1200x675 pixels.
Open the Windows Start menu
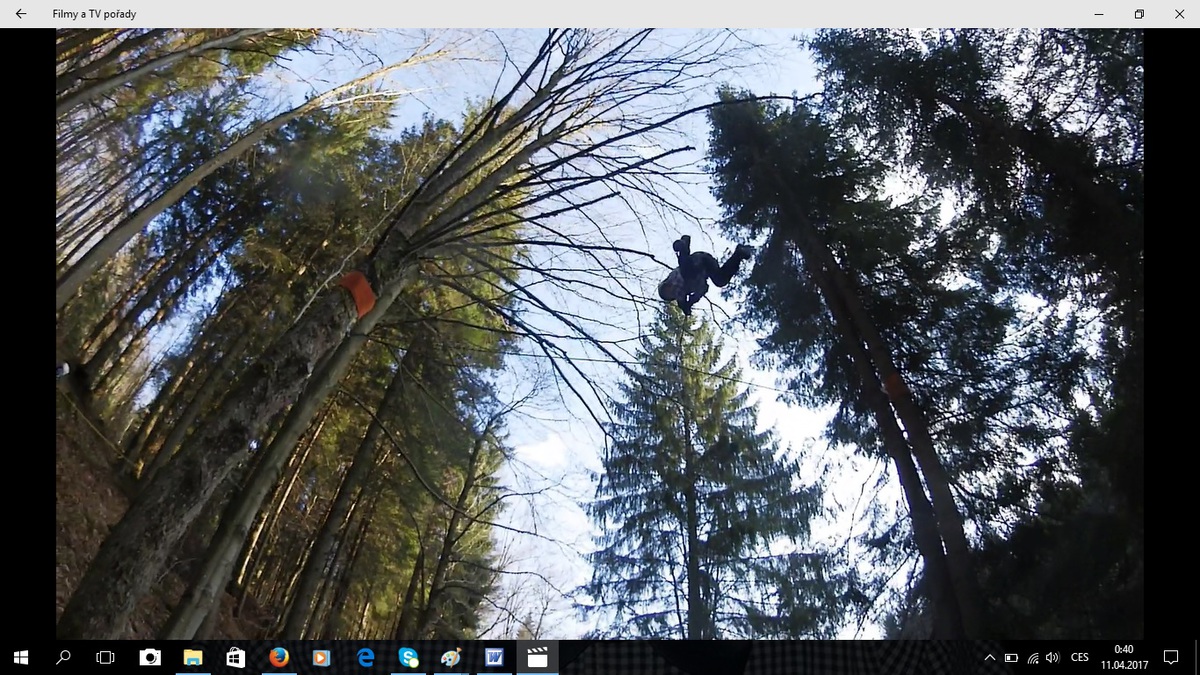(x=20, y=657)
